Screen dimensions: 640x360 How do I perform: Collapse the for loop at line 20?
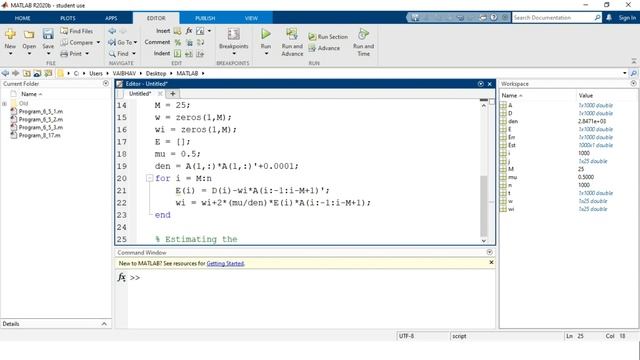point(149,178)
